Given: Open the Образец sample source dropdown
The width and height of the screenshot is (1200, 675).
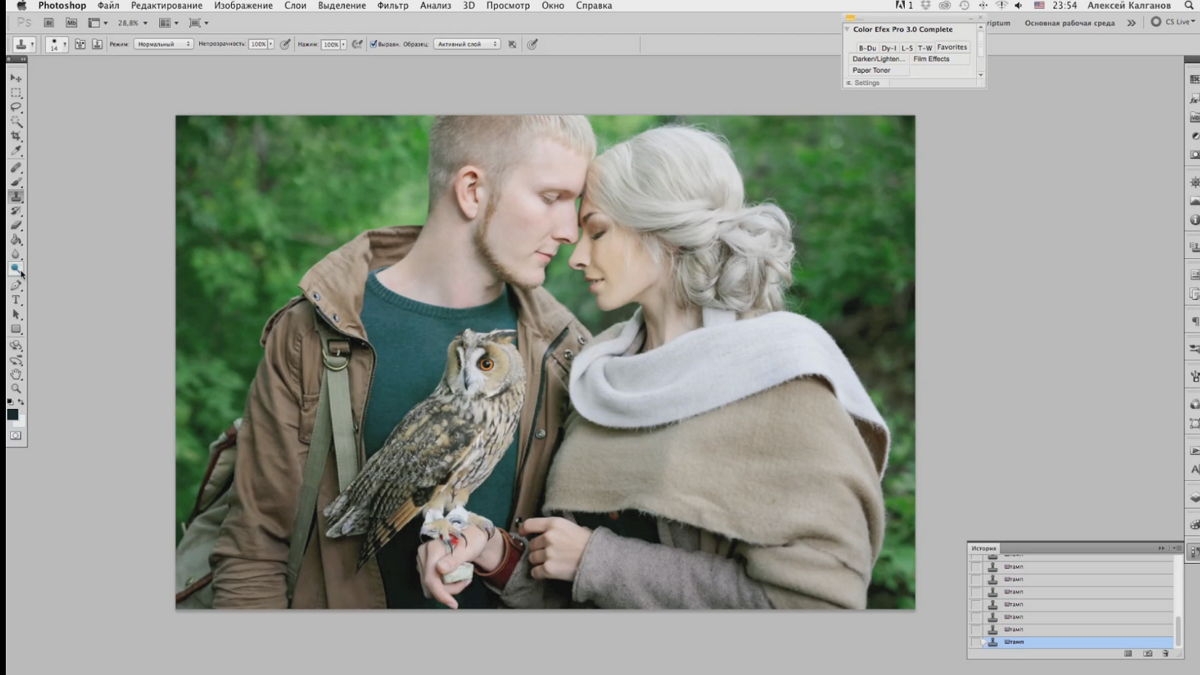Looking at the screenshot, I should click(466, 44).
